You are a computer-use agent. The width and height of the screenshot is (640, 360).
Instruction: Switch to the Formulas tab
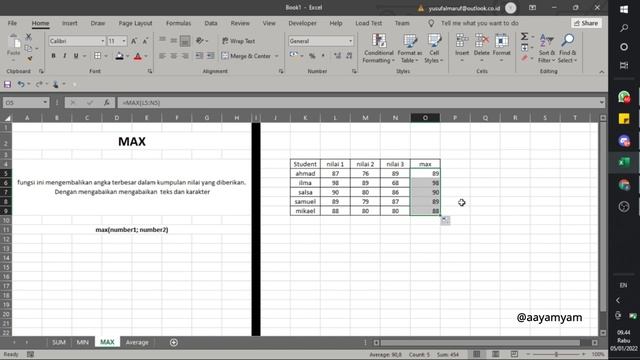click(x=178, y=23)
